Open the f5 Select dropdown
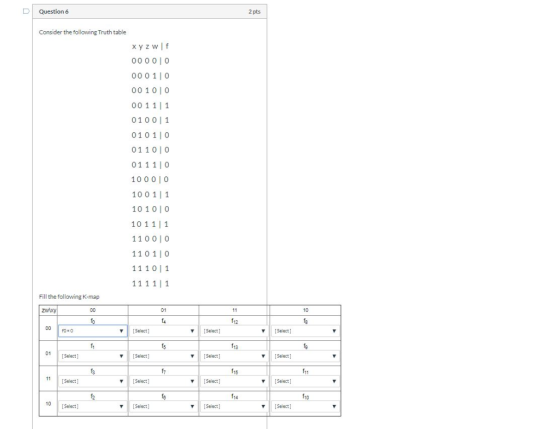This screenshot has width=560, height=429. pyautogui.click(x=164, y=356)
